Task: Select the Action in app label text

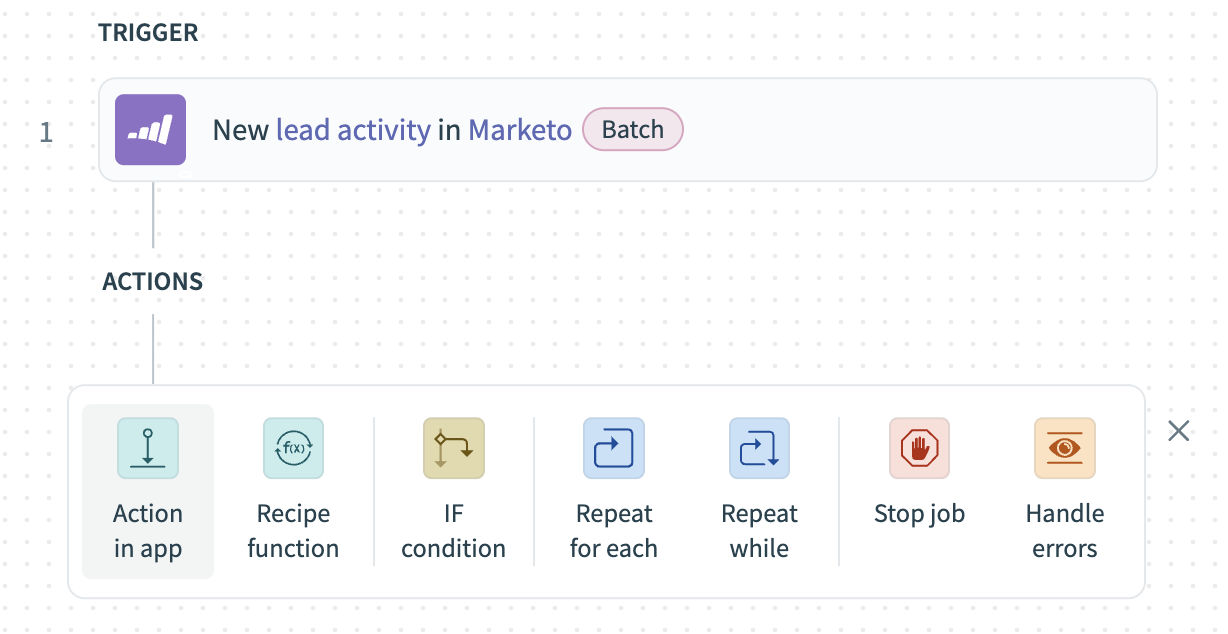Action: (x=147, y=530)
